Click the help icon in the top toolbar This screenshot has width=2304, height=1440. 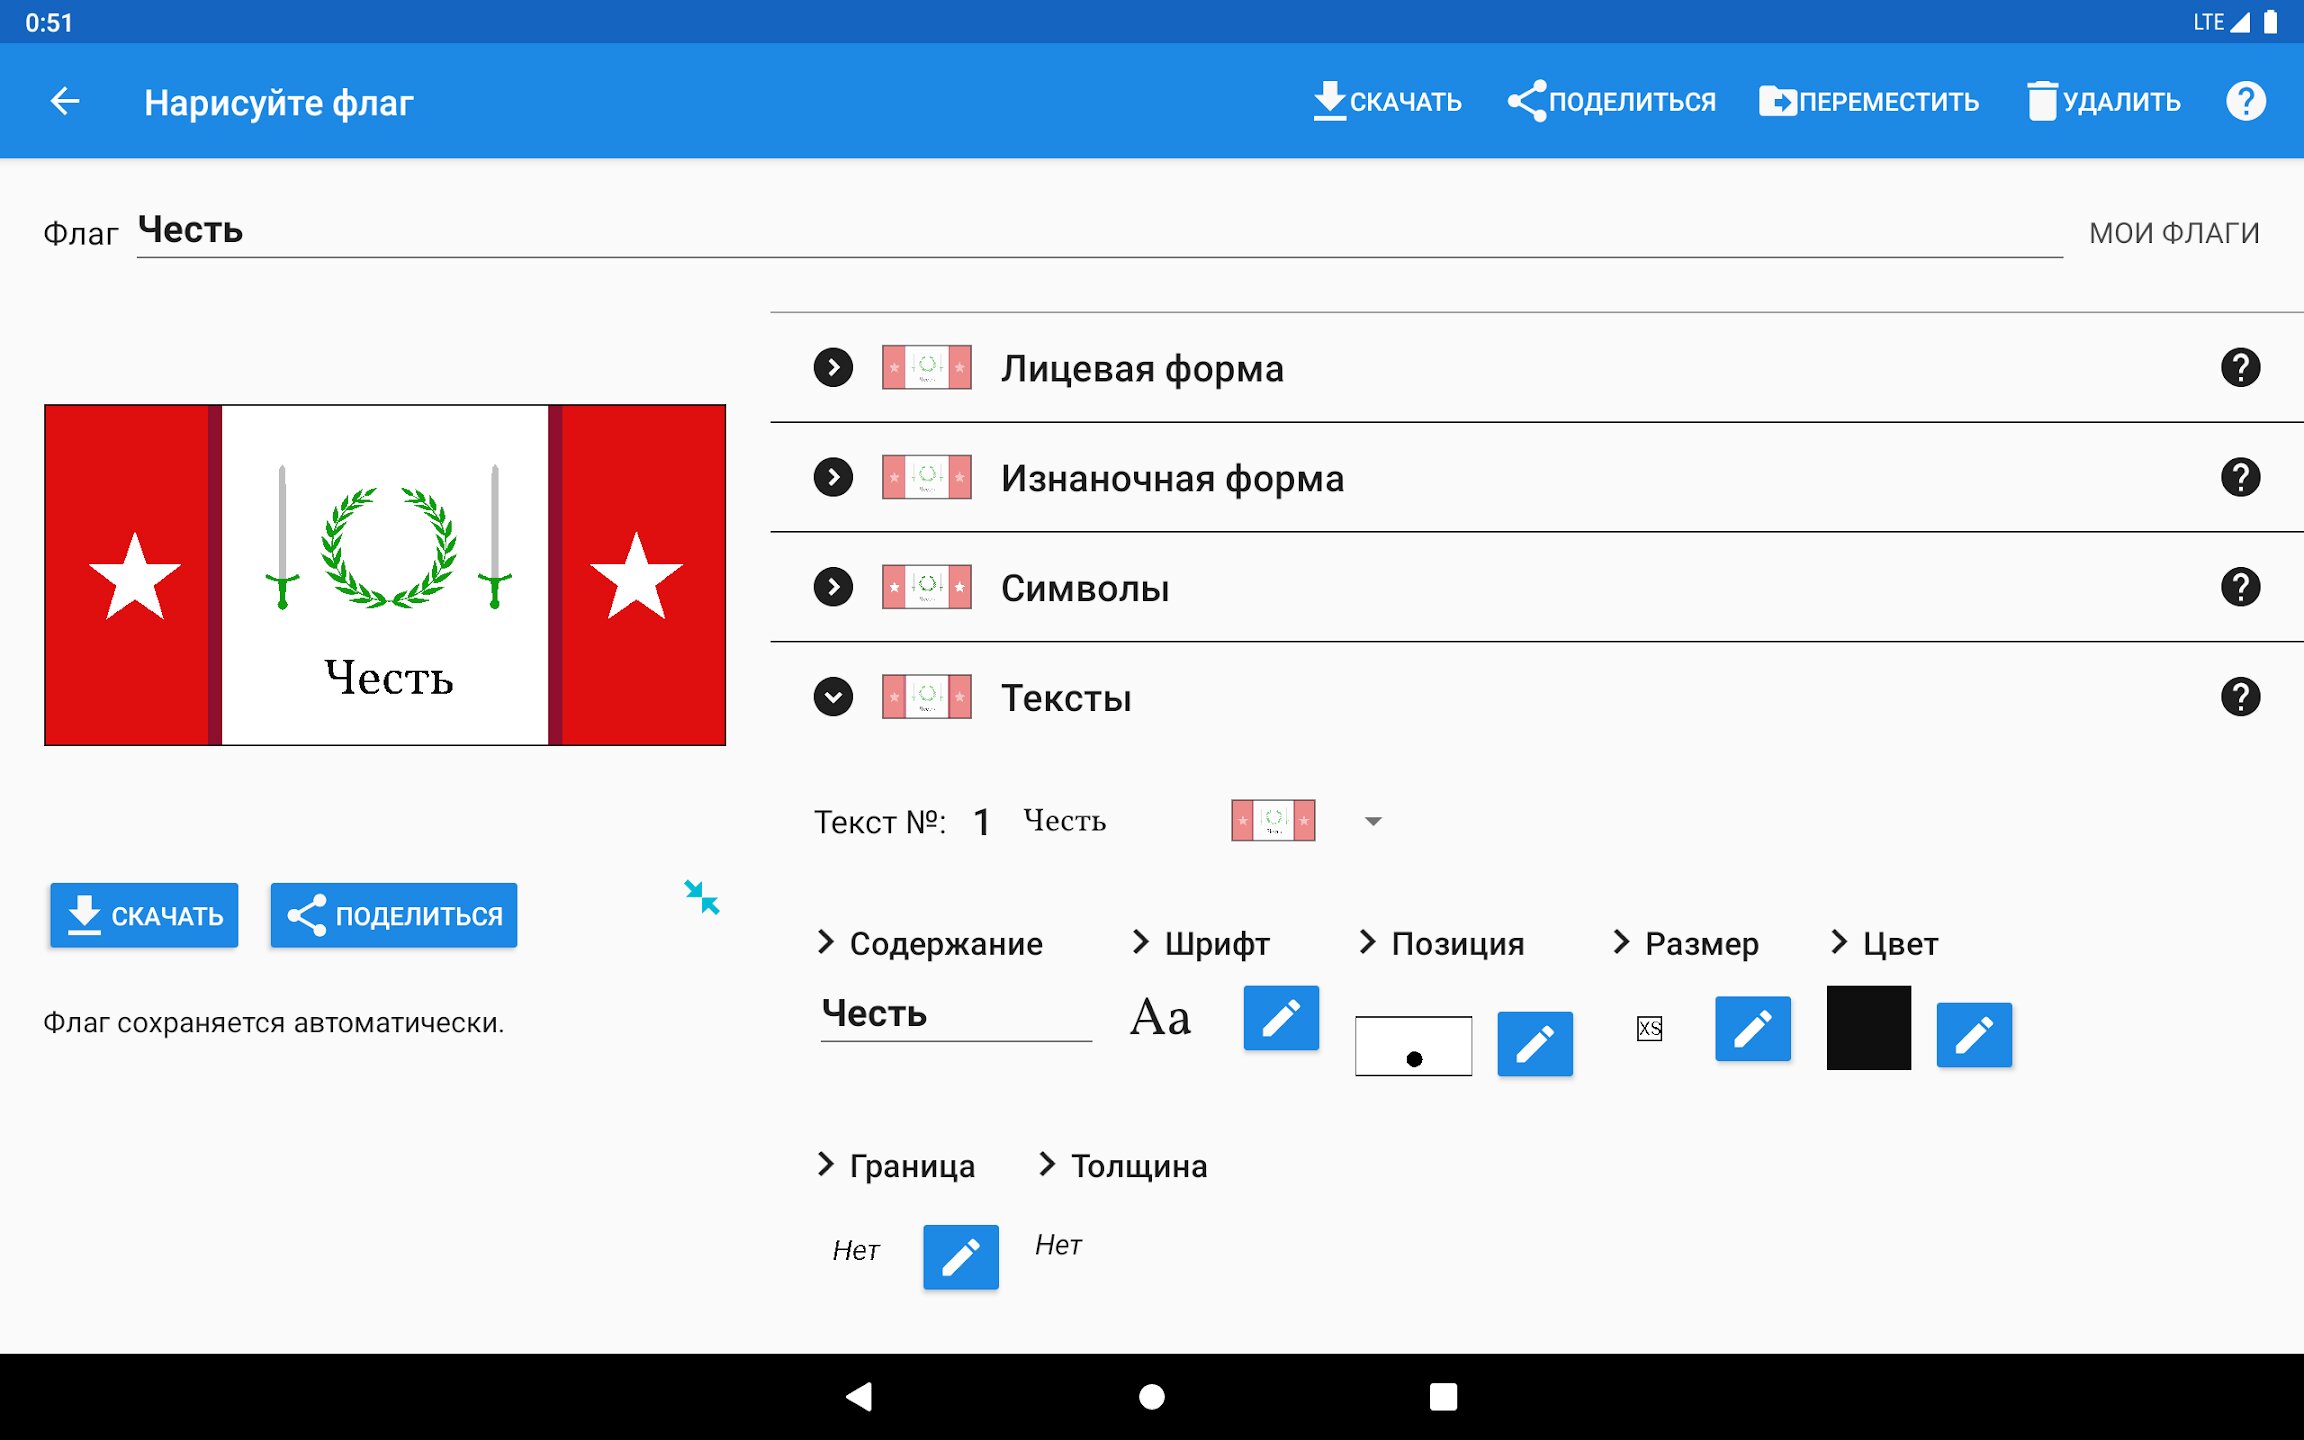[x=2245, y=101]
